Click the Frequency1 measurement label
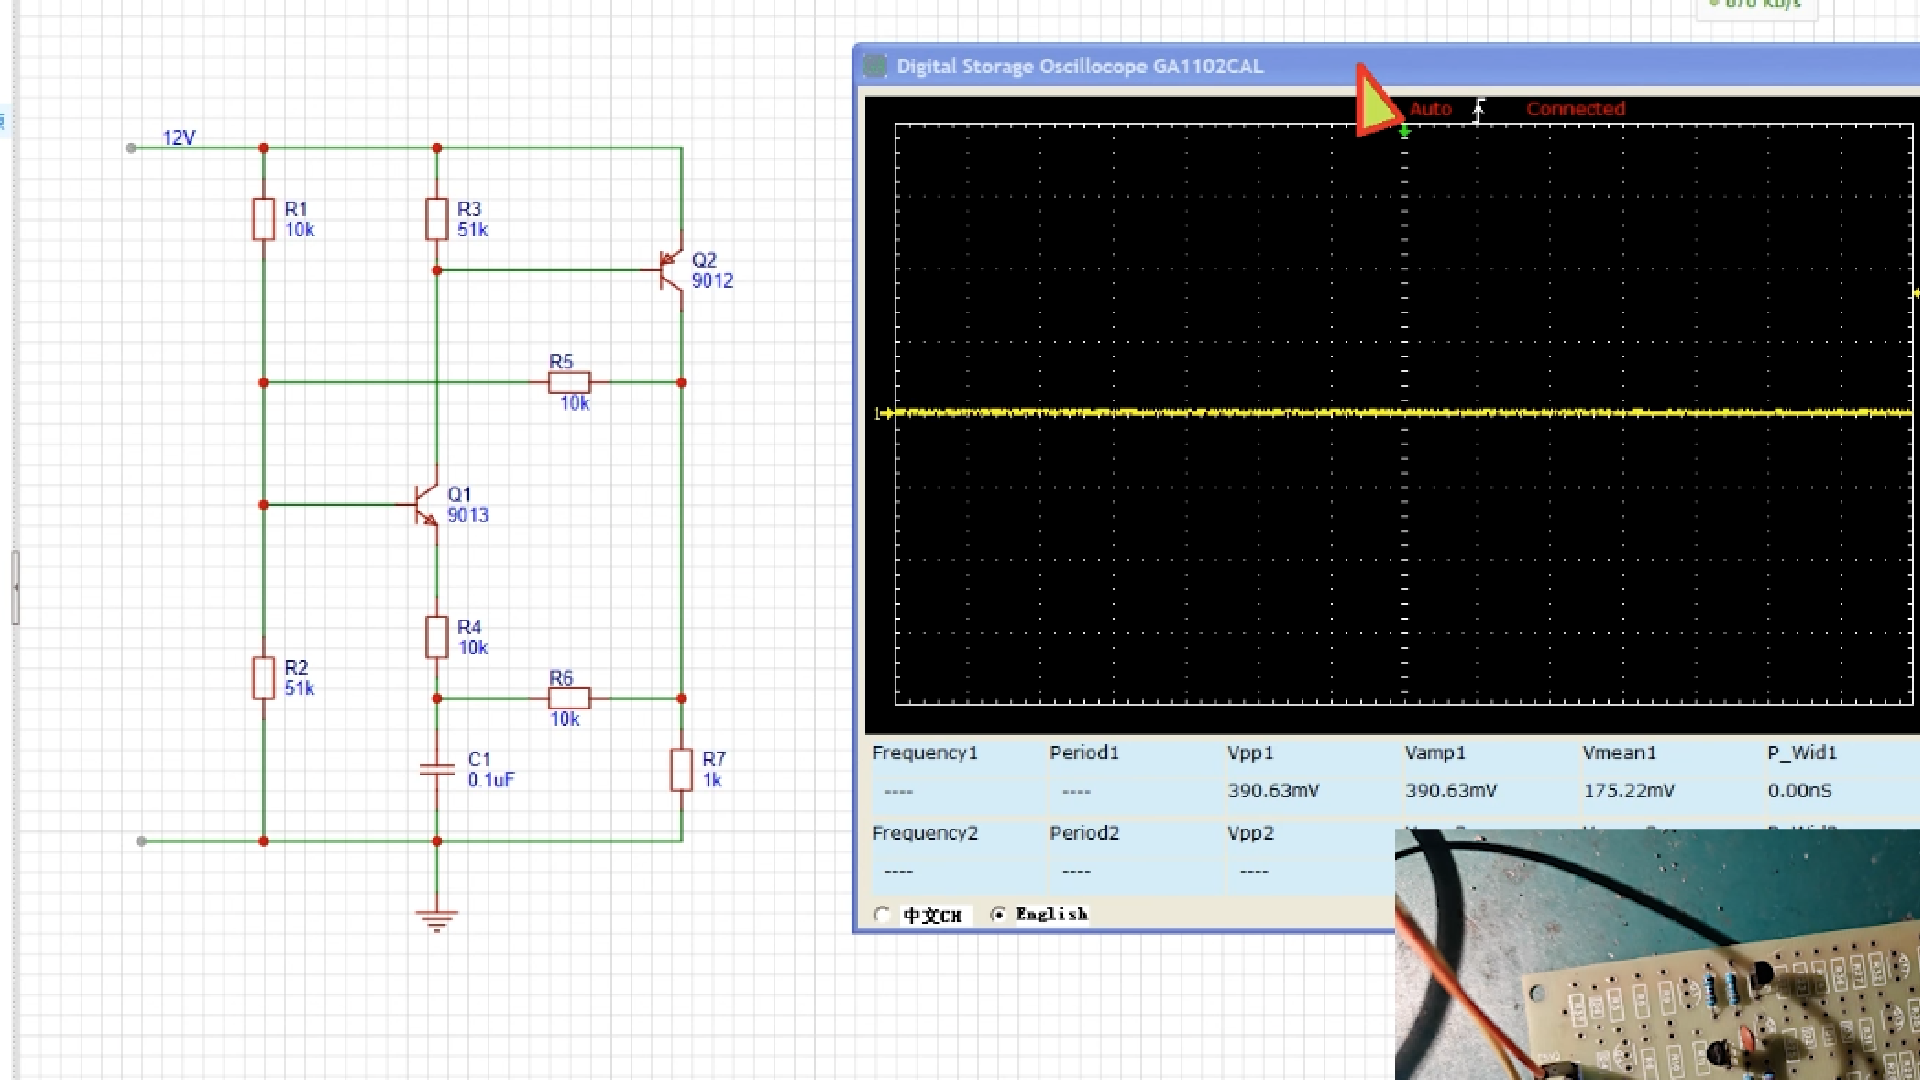Screen dimensions: 1920x1080 pyautogui.click(x=924, y=753)
